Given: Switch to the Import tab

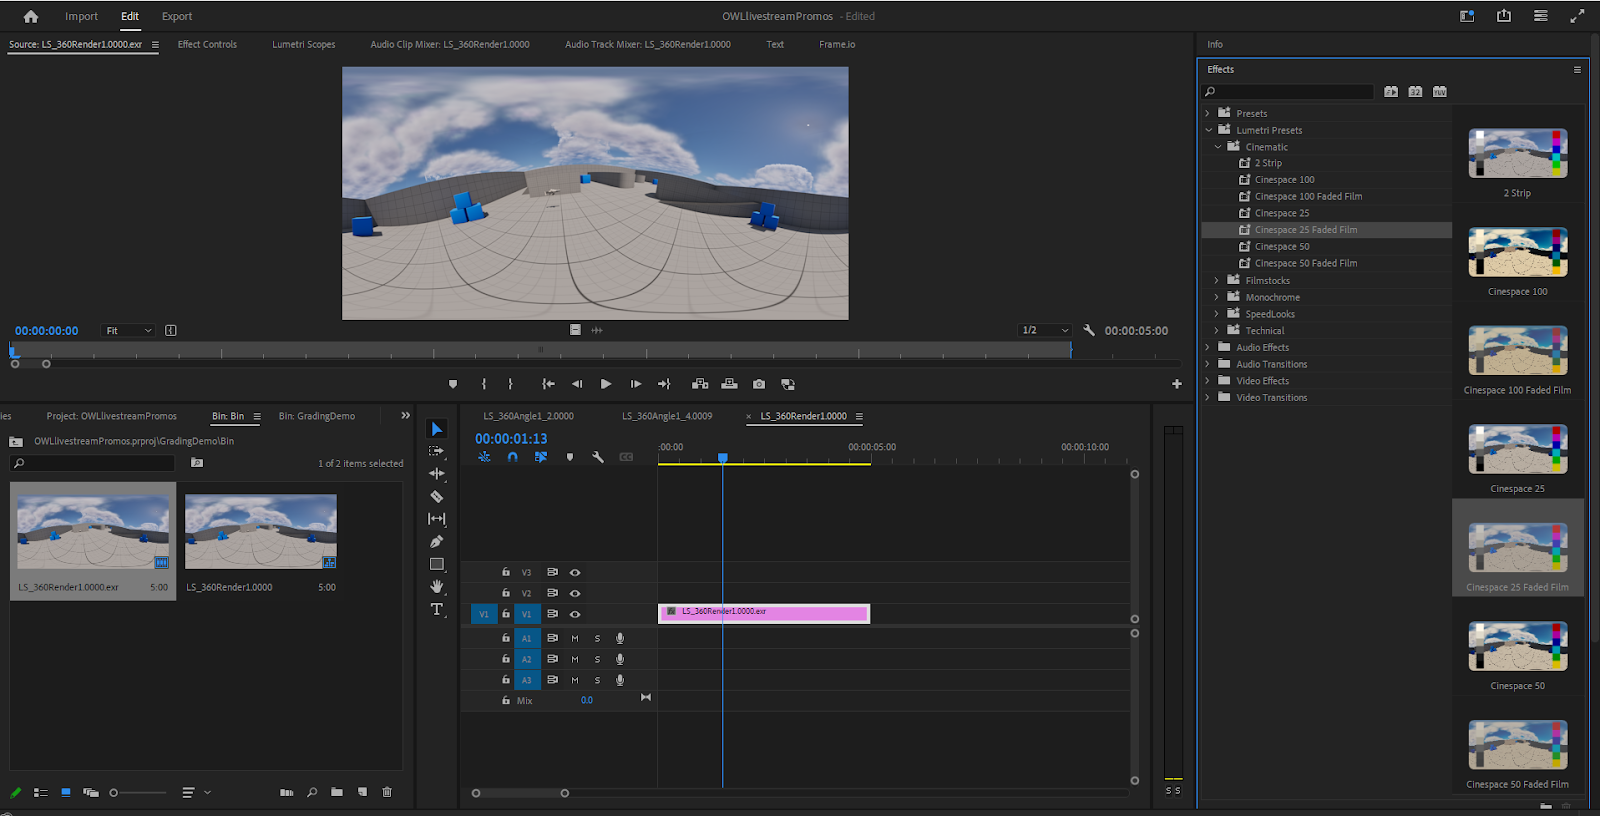Looking at the screenshot, I should coord(82,16).
